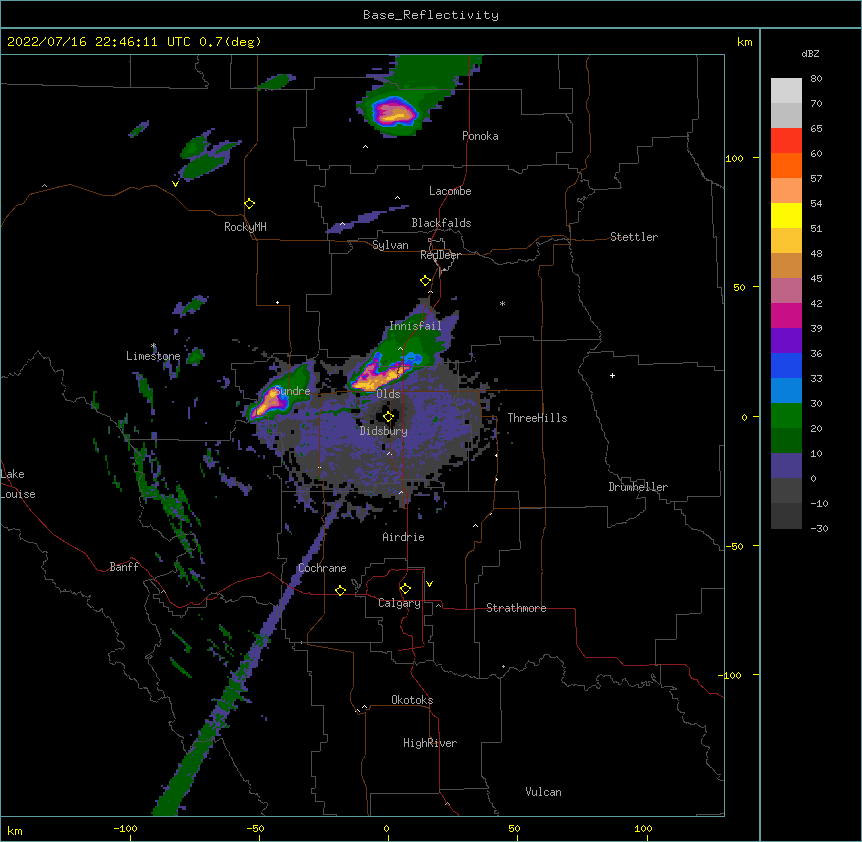Click the ThreeHills town label
The image size is (862, 842).
pyautogui.click(x=537, y=418)
